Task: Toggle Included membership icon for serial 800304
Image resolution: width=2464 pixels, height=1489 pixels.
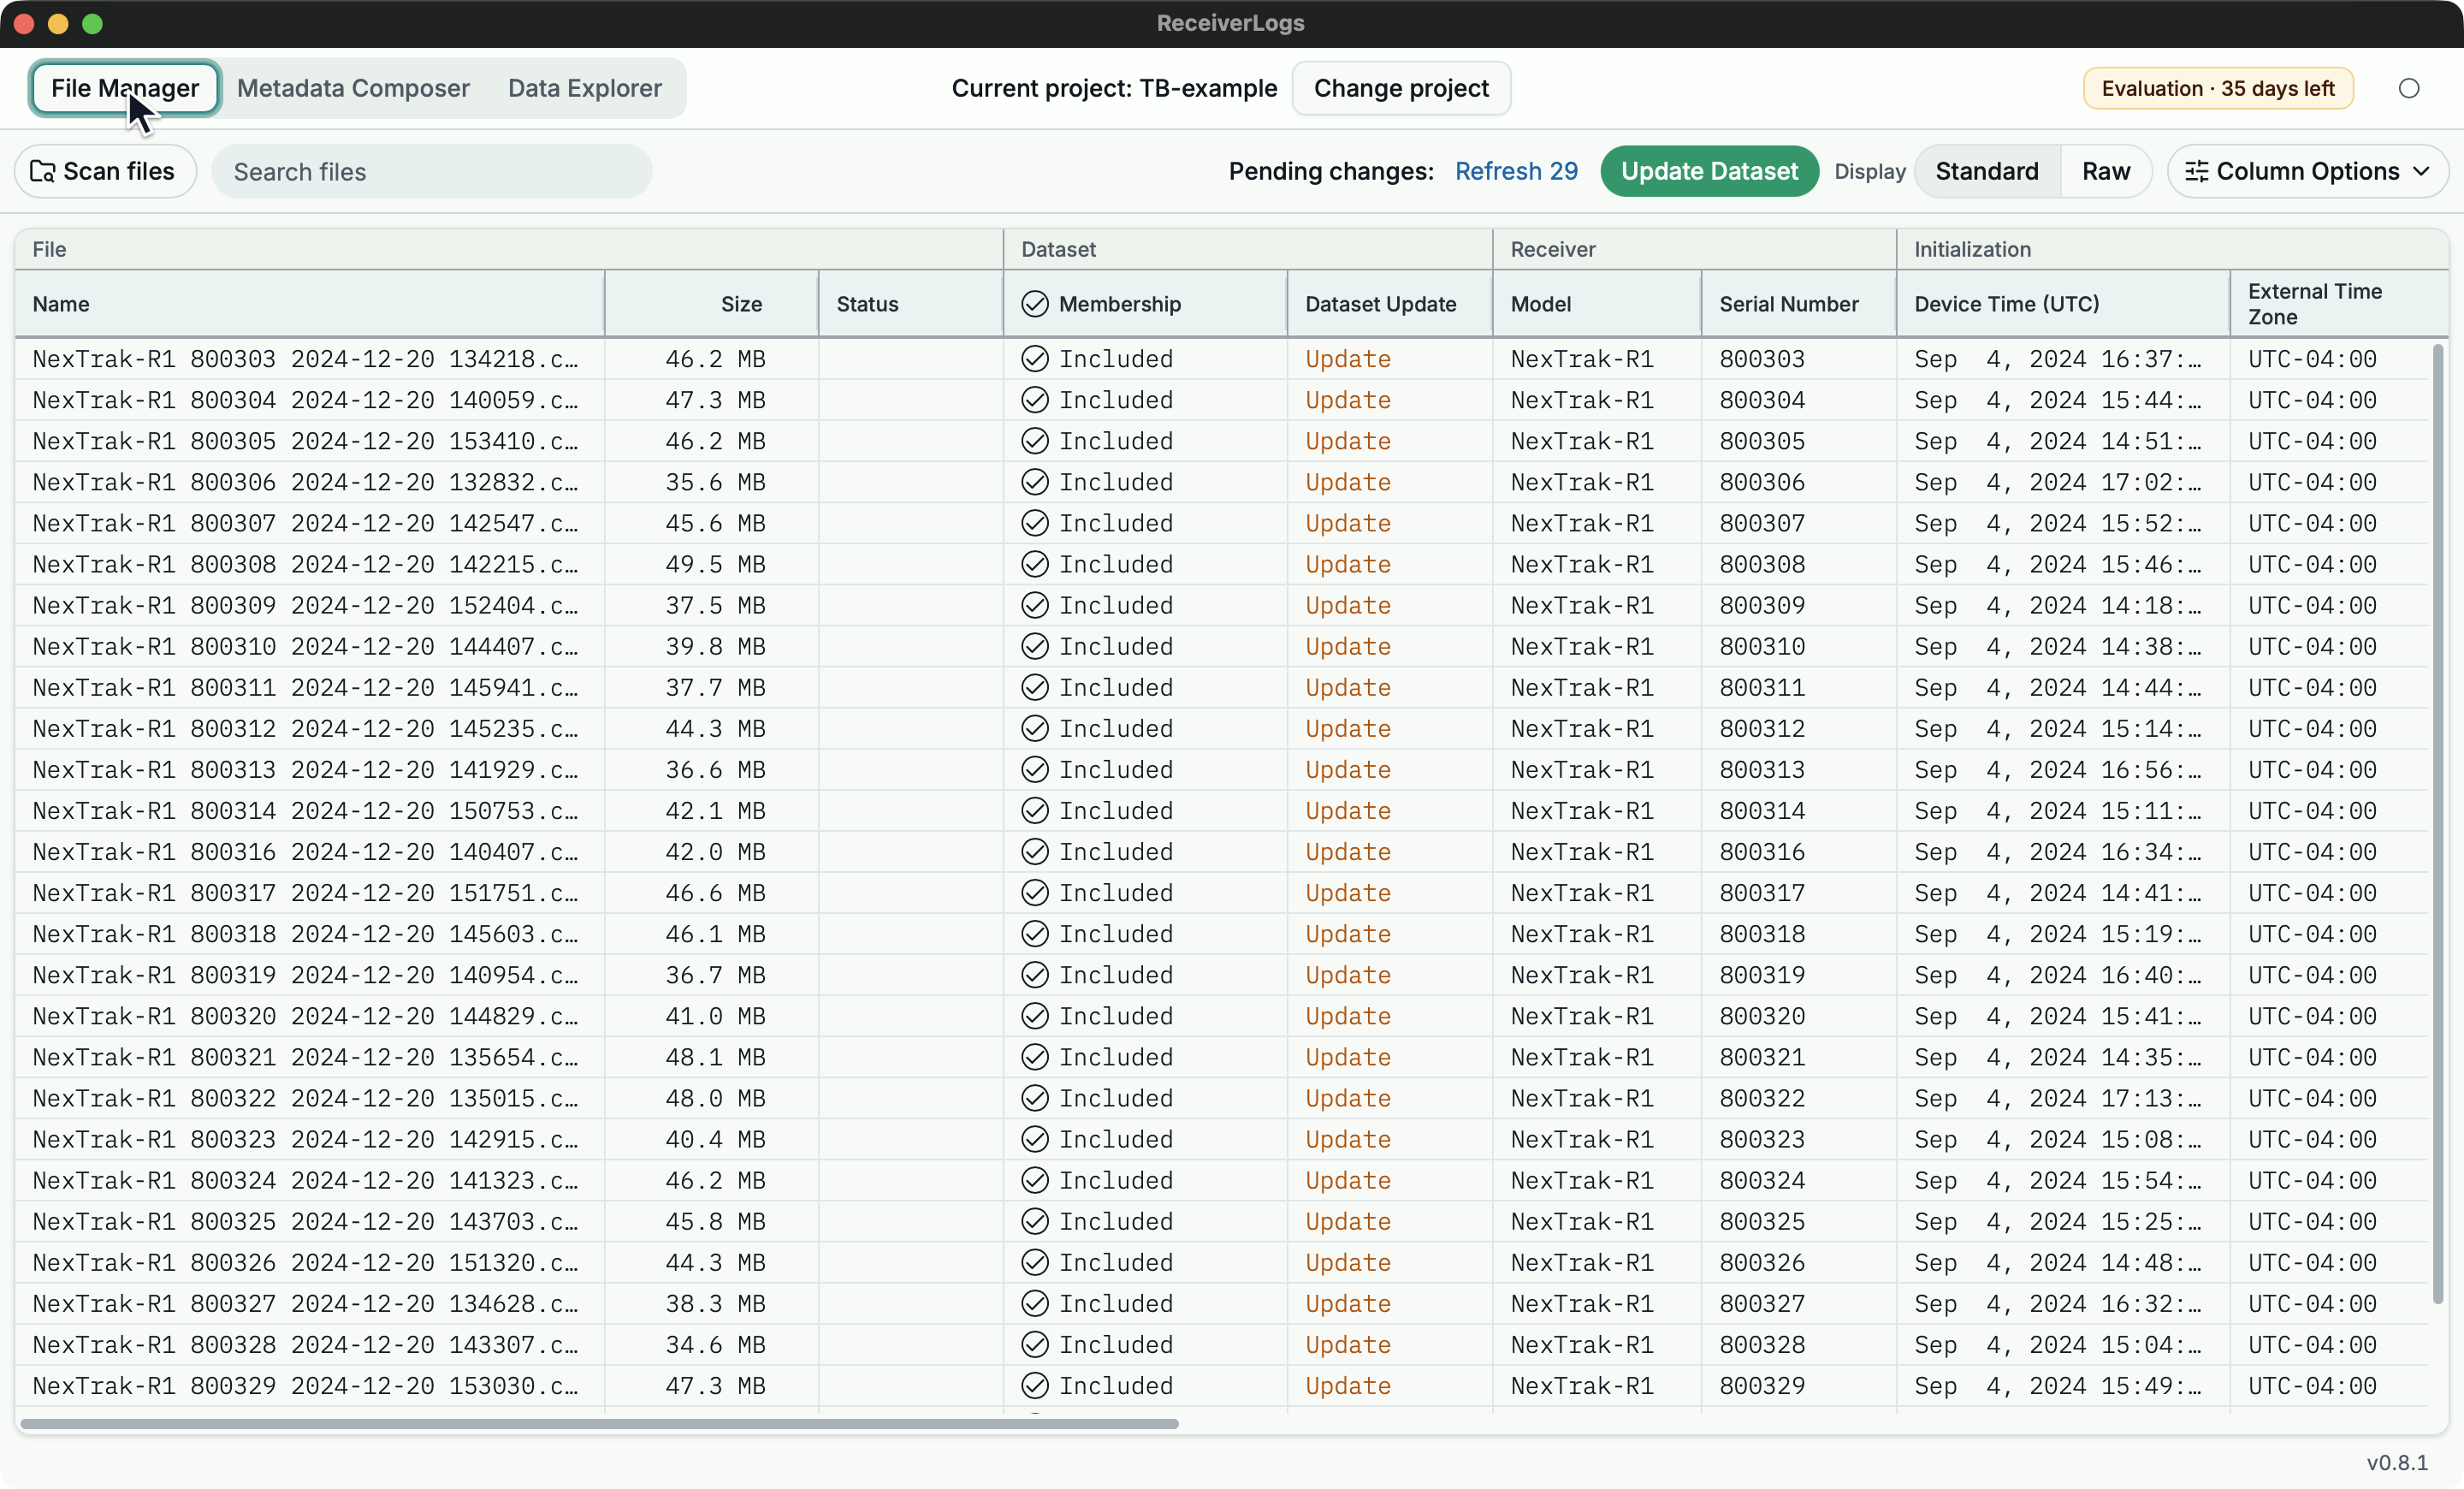Action: [1035, 400]
